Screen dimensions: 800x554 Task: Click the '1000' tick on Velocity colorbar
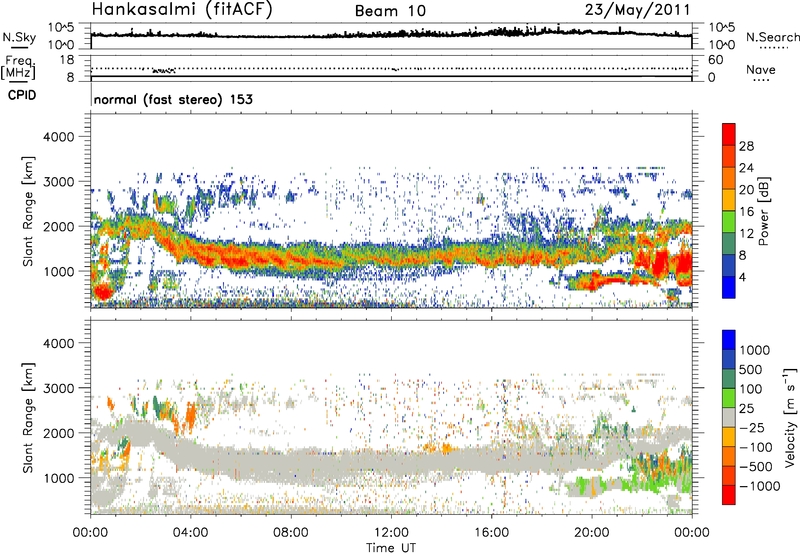coord(754,350)
